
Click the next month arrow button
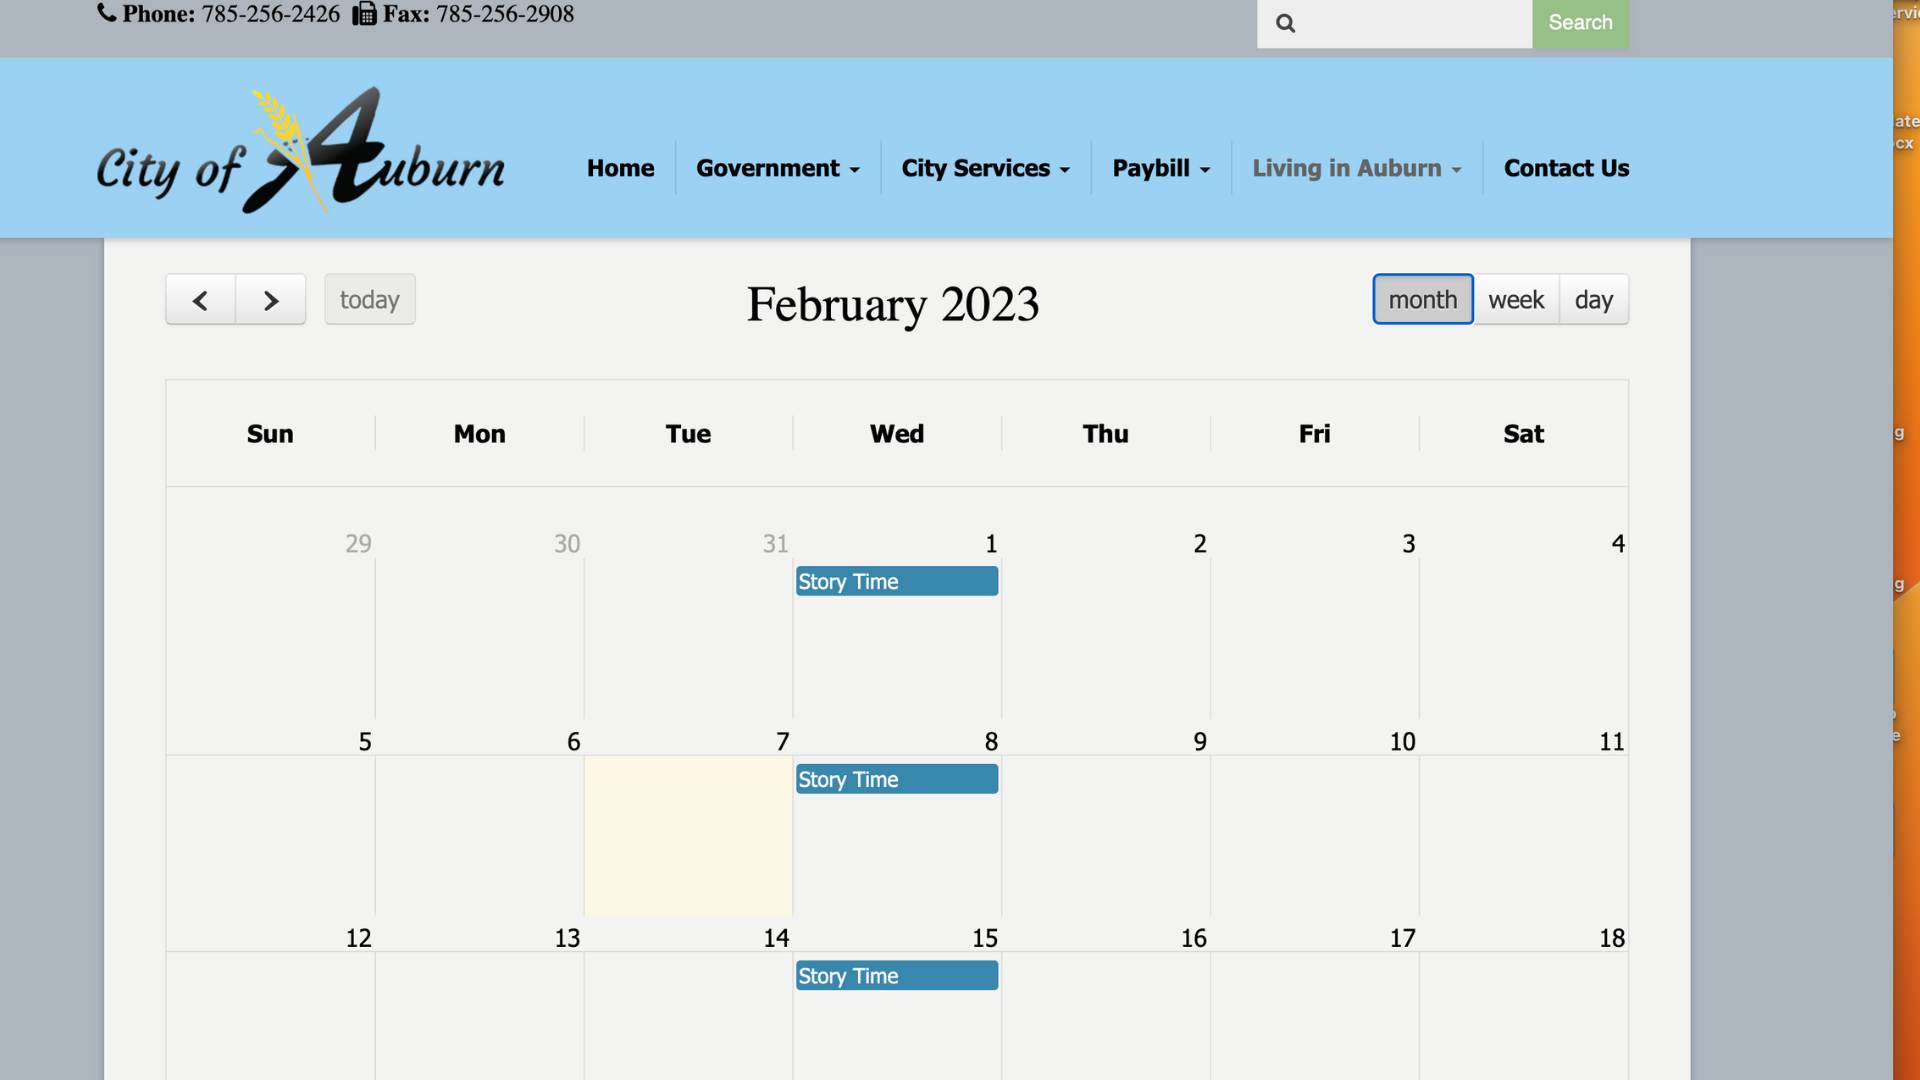tap(271, 300)
